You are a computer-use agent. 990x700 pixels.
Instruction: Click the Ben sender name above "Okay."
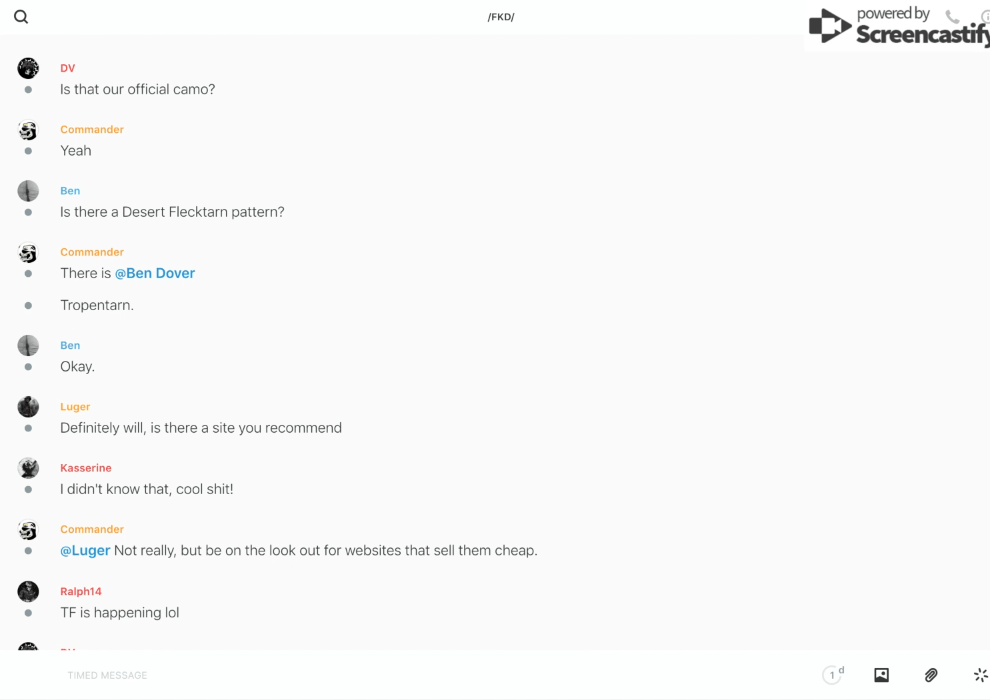coord(70,345)
